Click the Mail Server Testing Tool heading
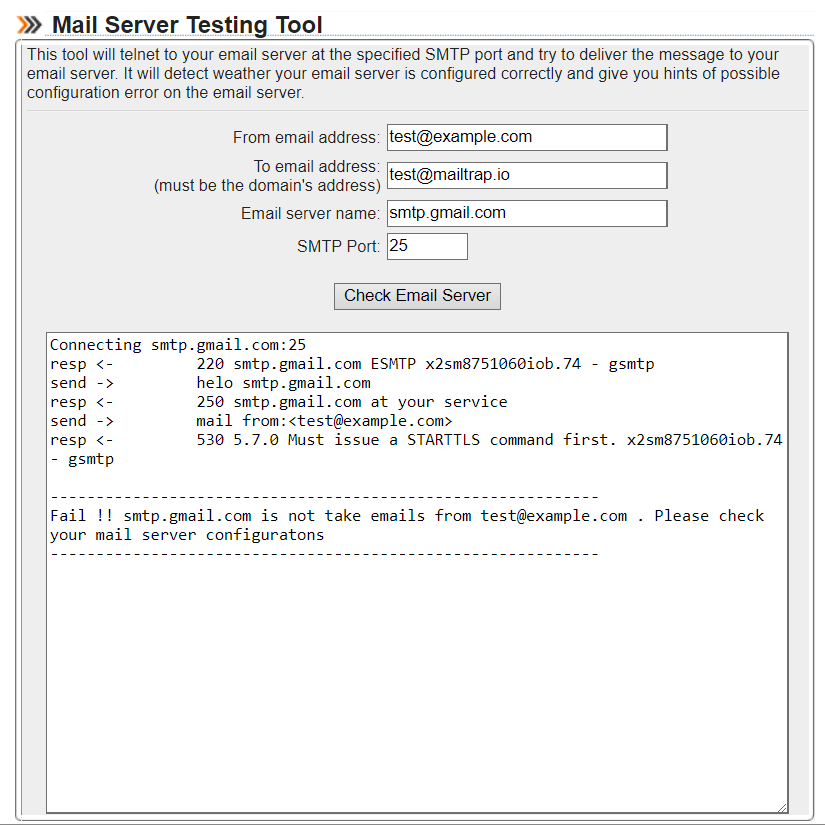Image resolution: width=825 pixels, height=825 pixels. coord(187,25)
